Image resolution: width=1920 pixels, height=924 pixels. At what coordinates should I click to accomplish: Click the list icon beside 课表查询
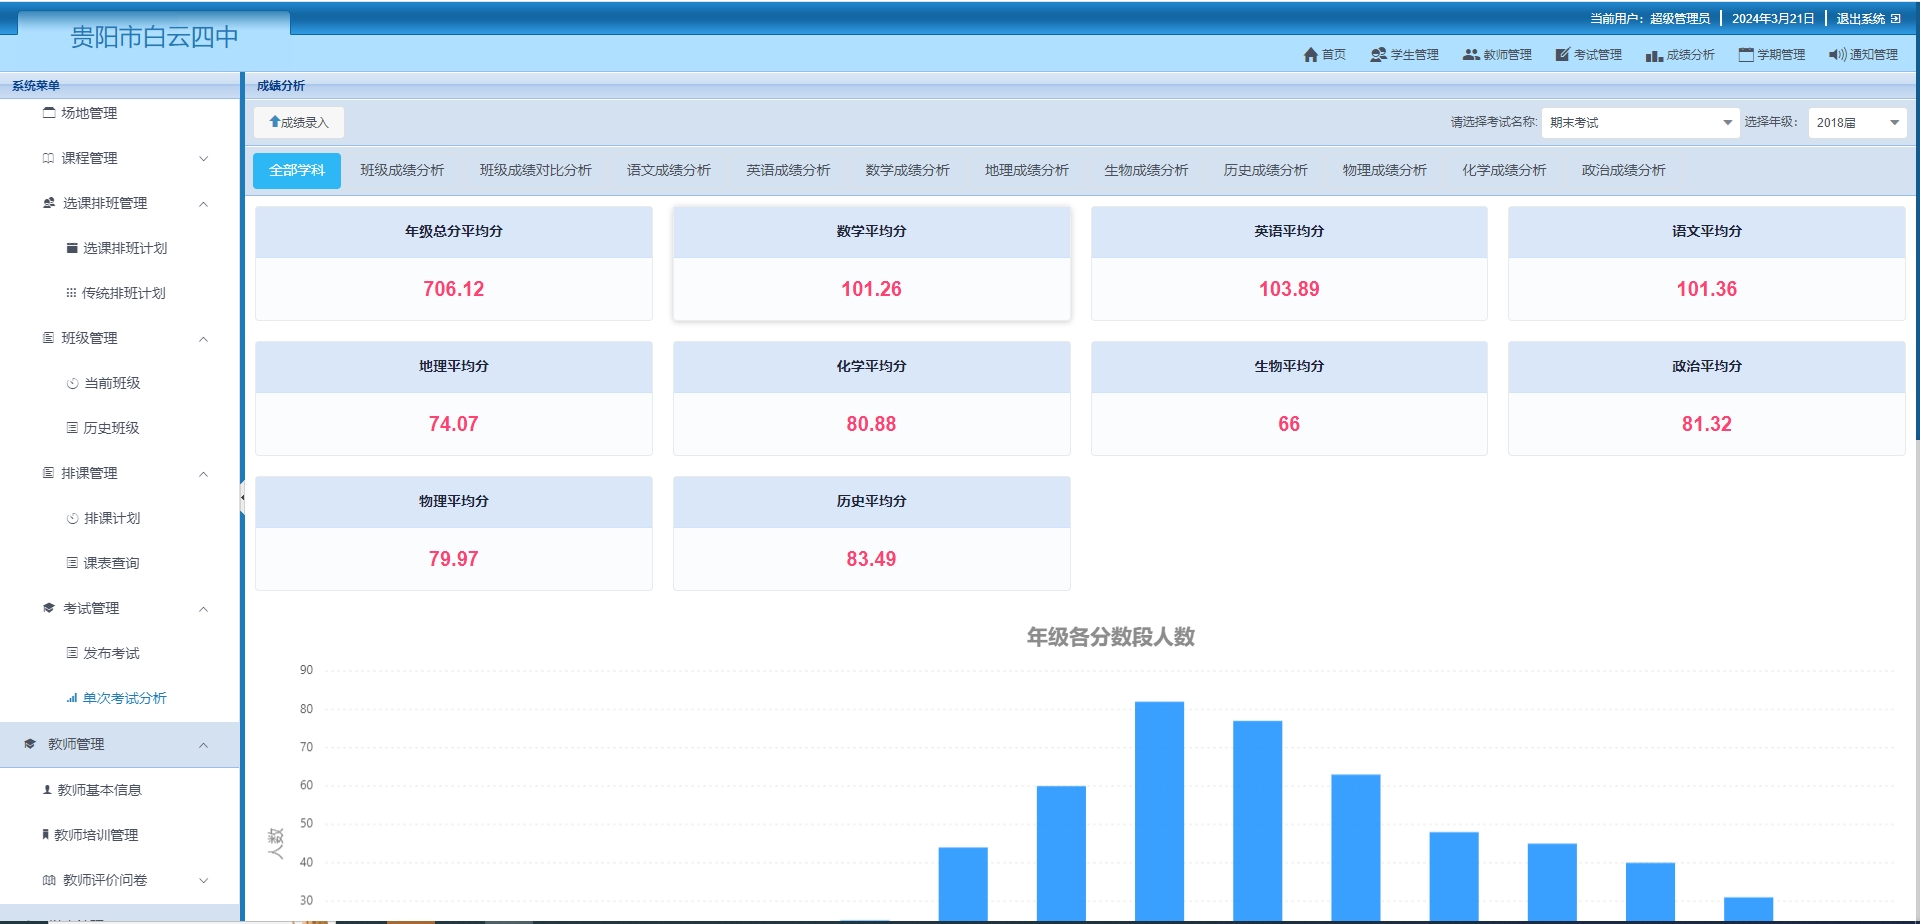(x=72, y=563)
